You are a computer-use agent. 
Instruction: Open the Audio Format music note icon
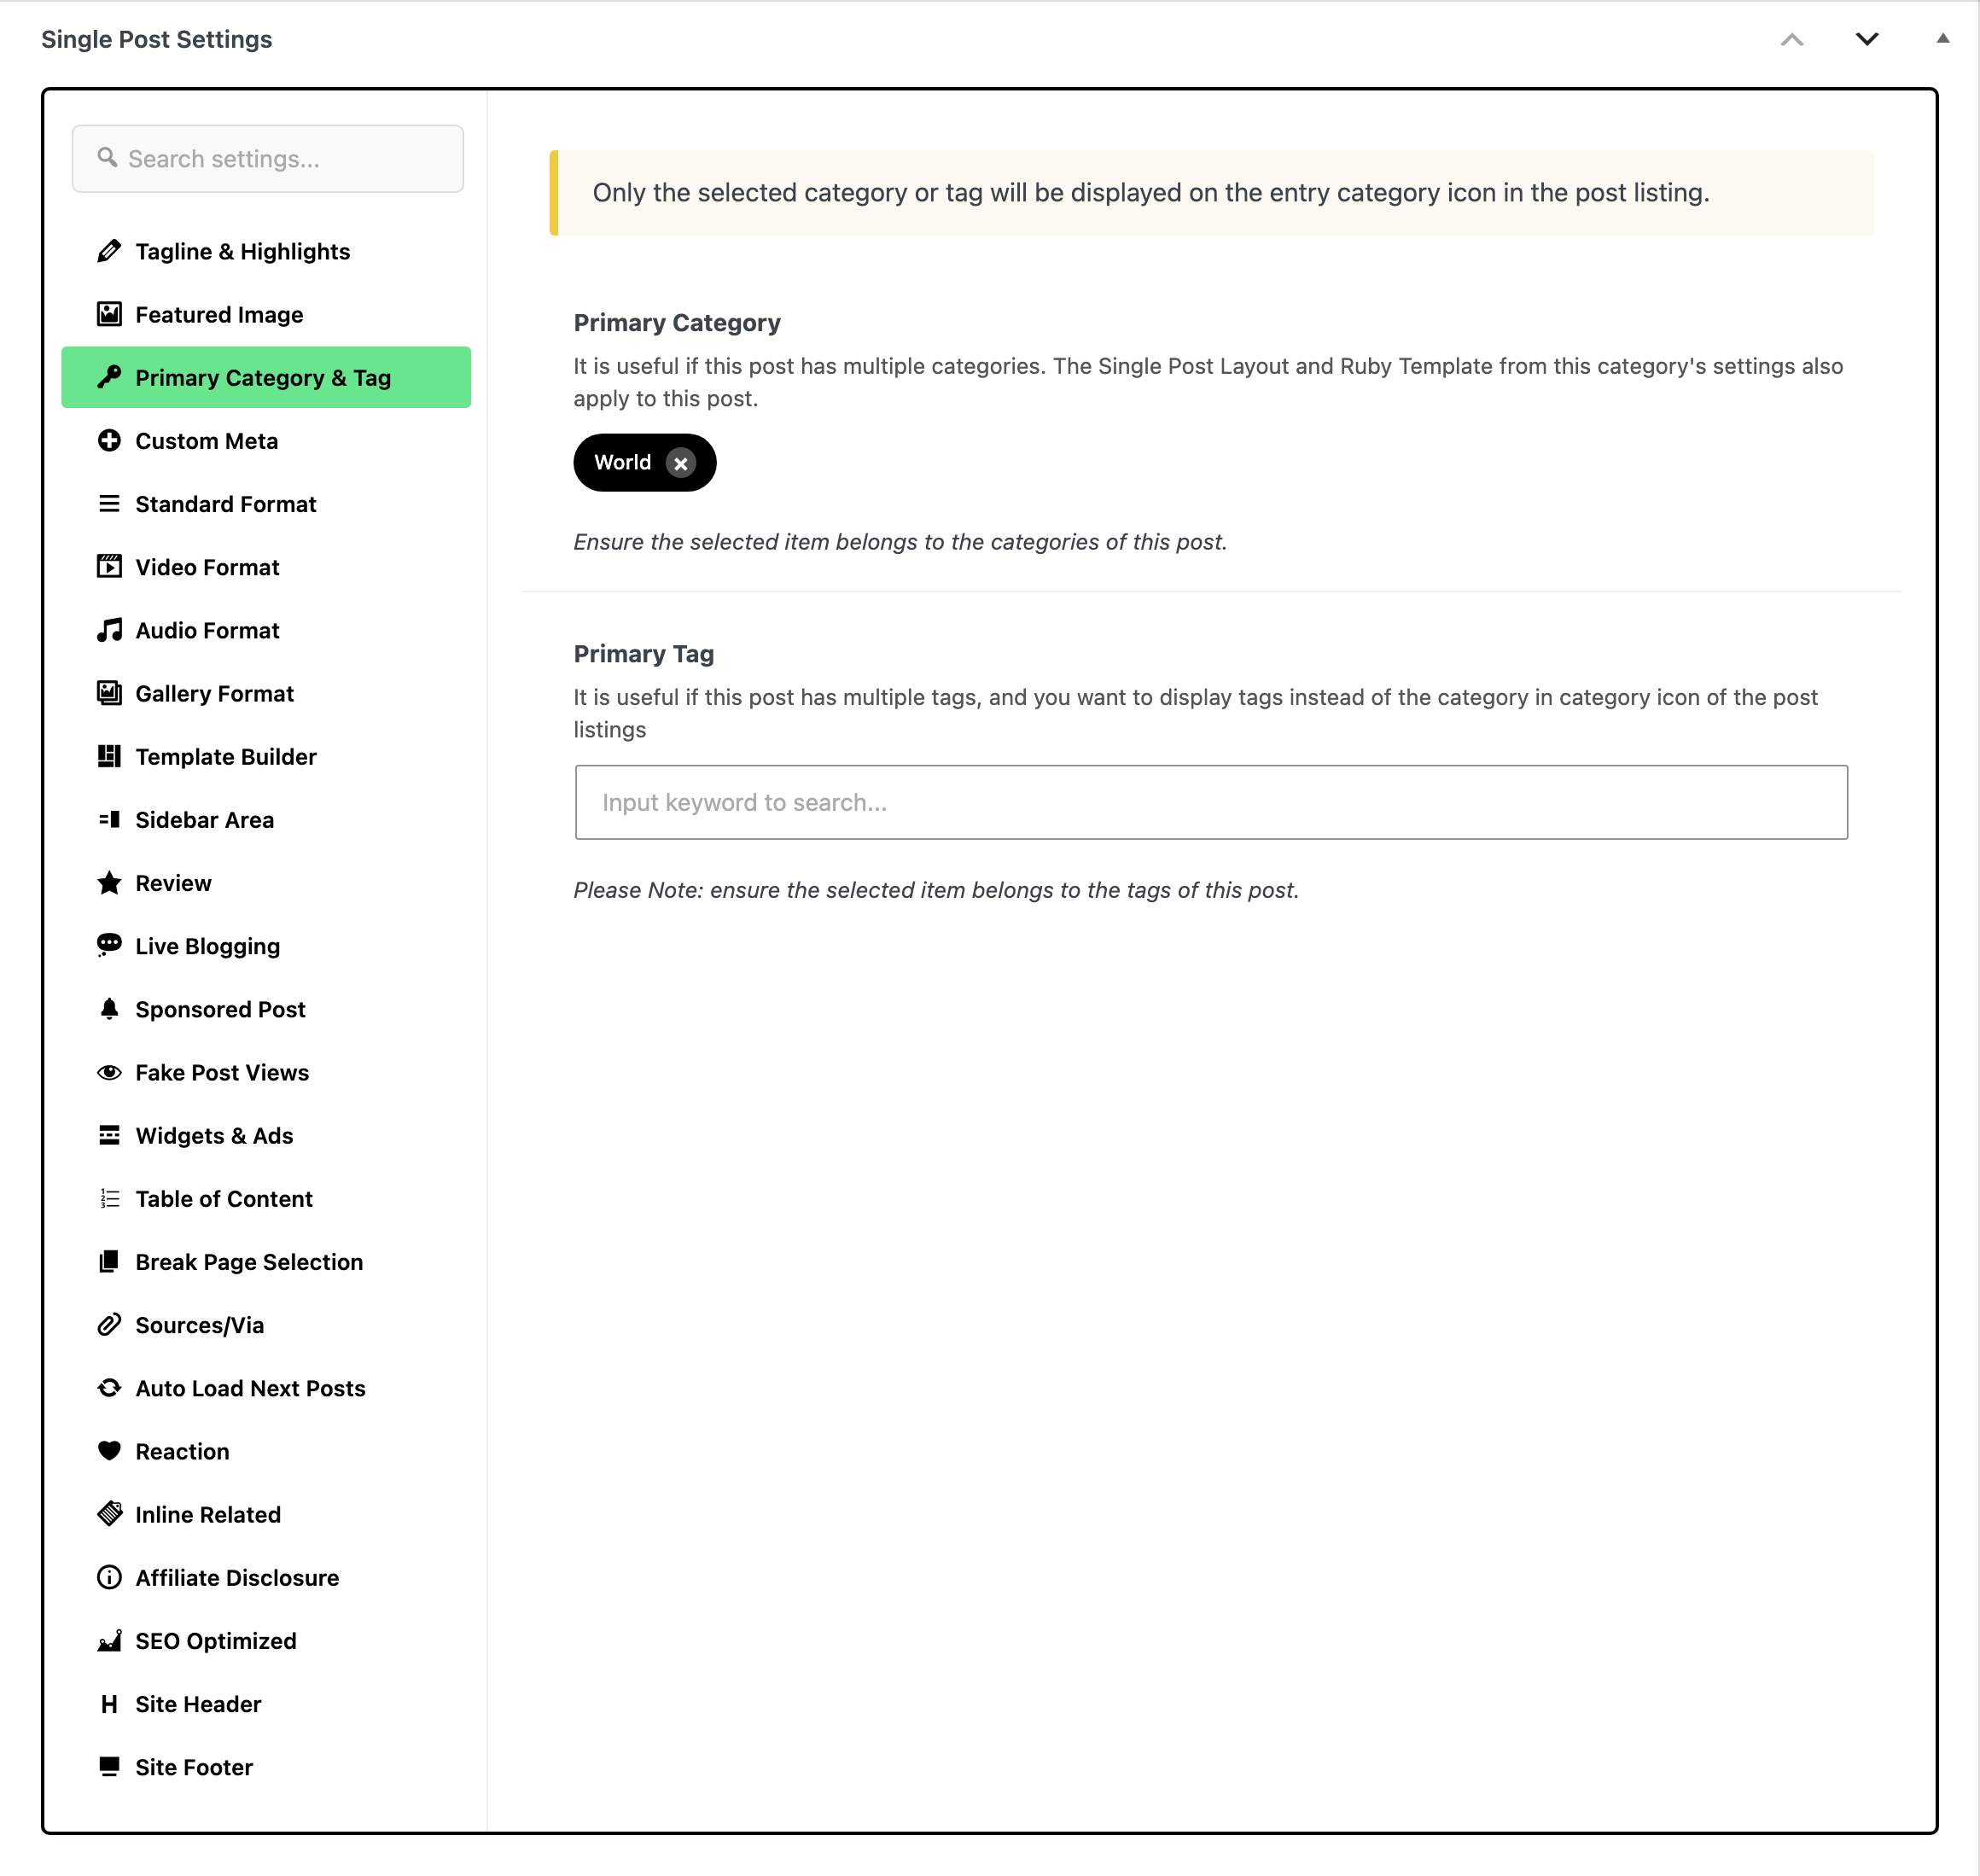[109, 630]
